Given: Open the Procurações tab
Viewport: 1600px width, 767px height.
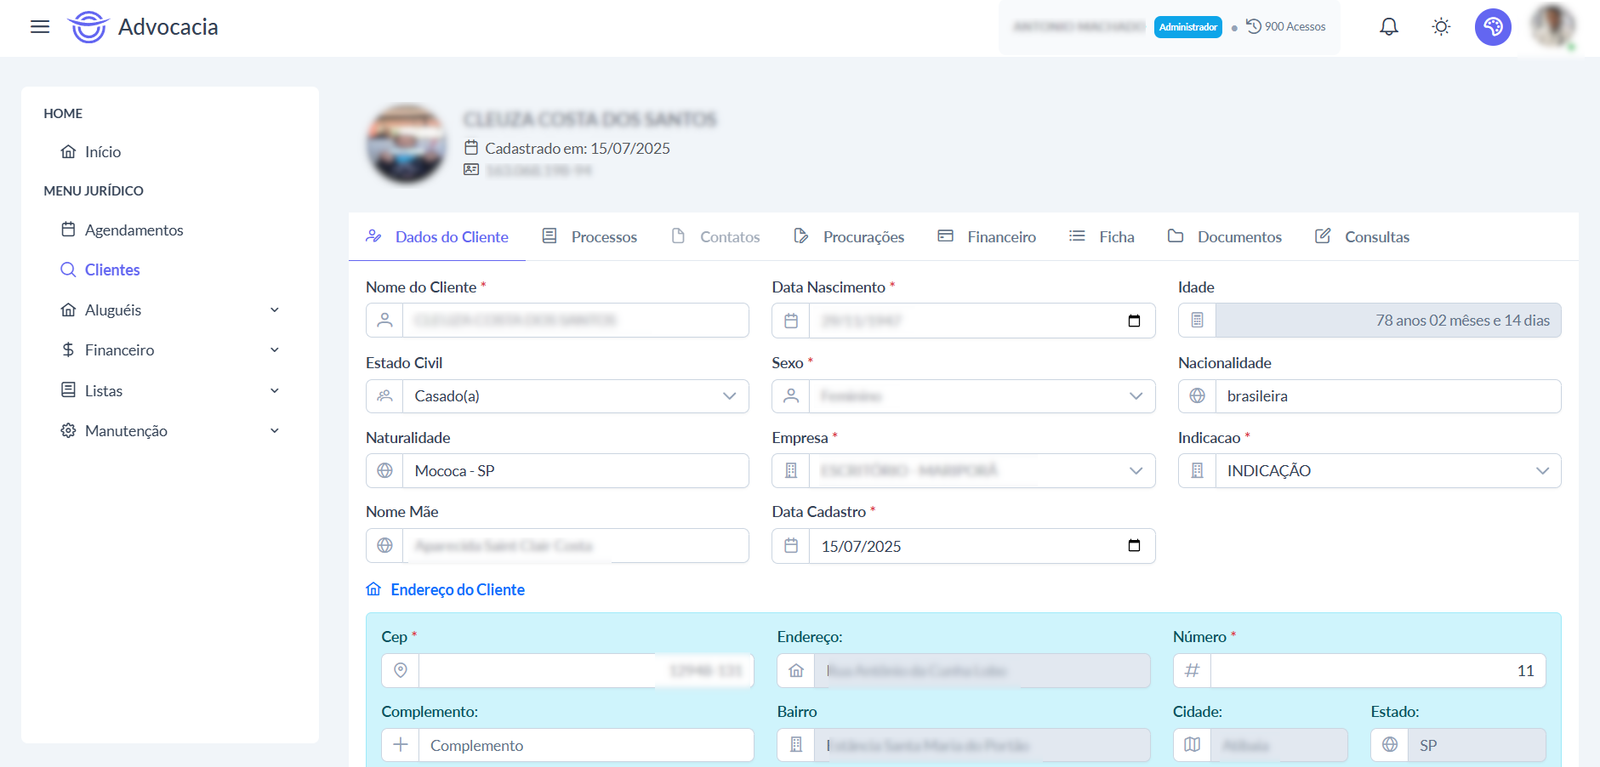Looking at the screenshot, I should 849,237.
